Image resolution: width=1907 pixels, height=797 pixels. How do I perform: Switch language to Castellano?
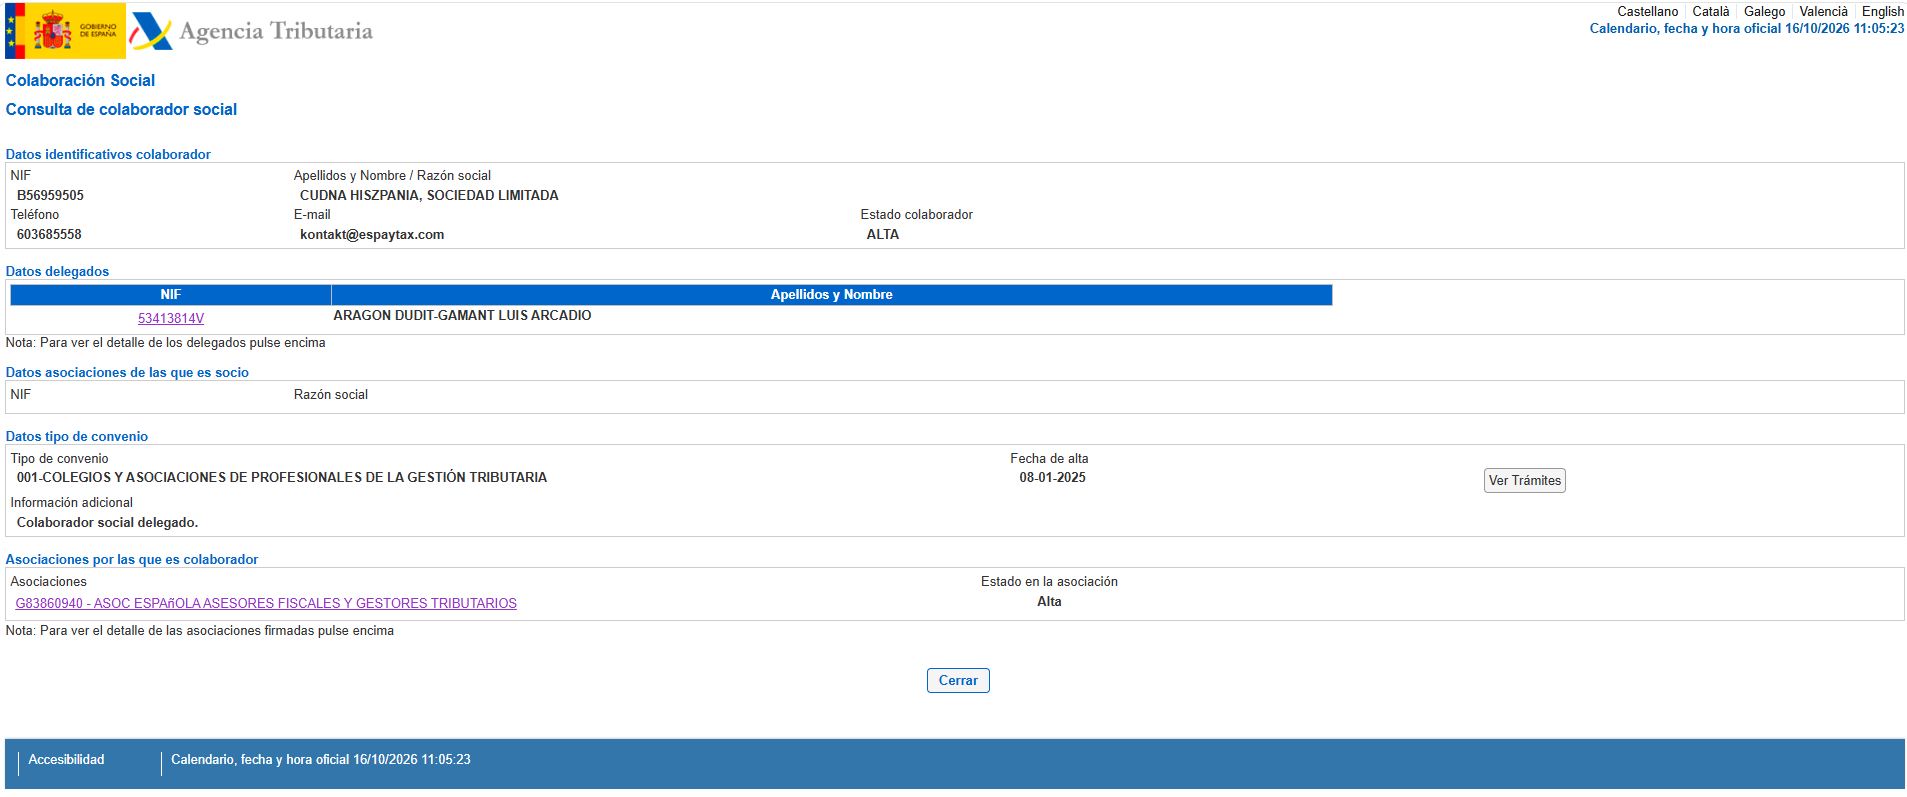click(x=1647, y=12)
